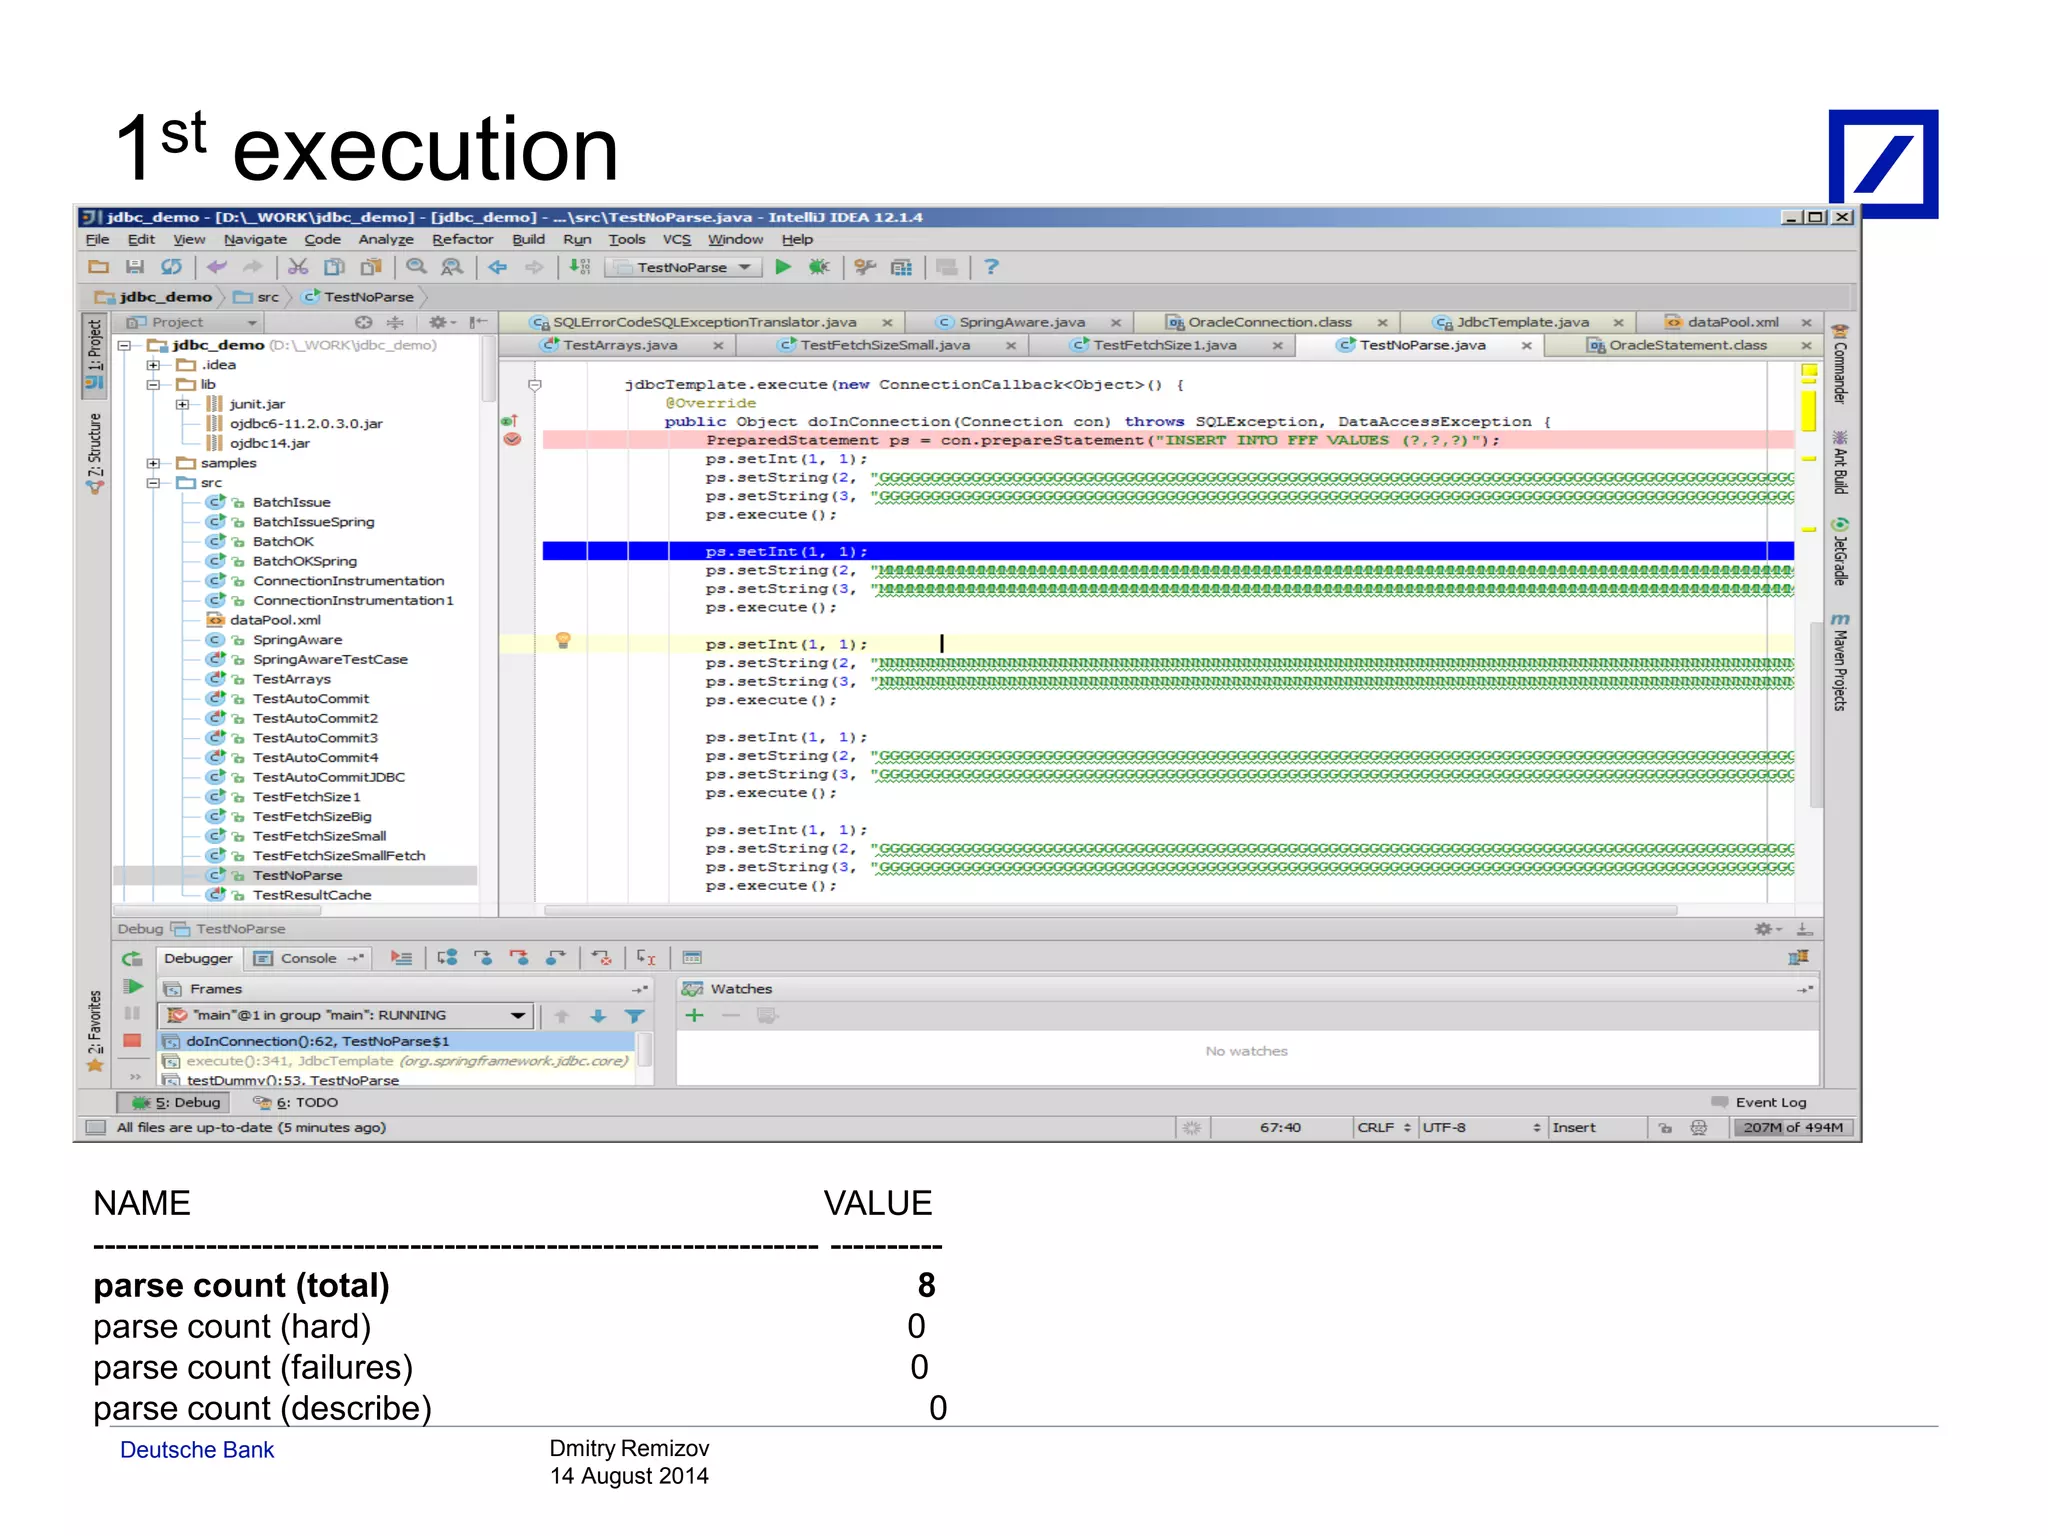Open the Project view selector dropdown
This screenshot has width=2048, height=1536.
tap(191, 322)
